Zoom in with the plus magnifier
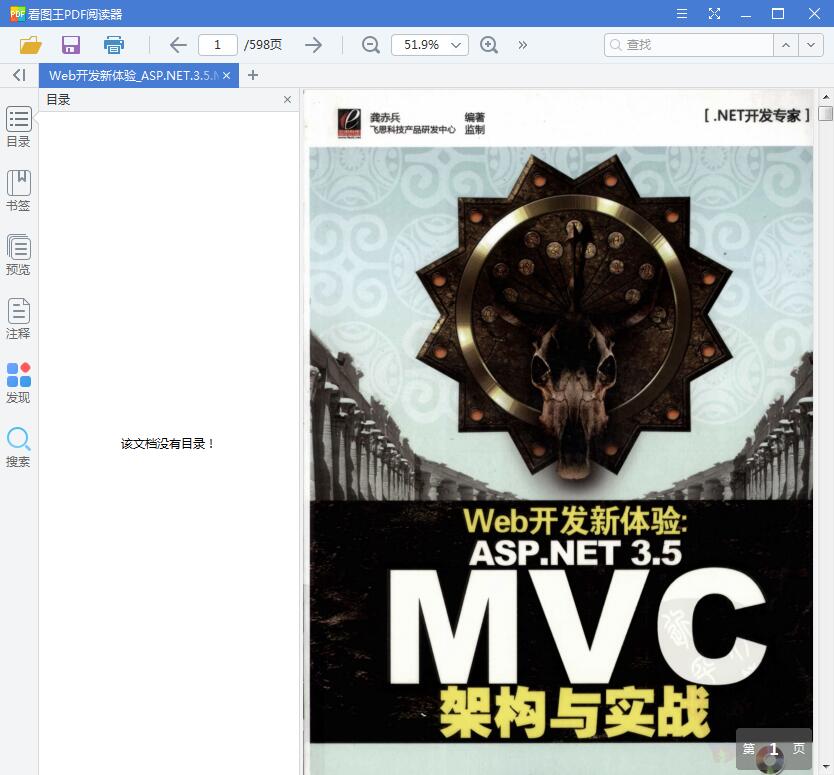 tap(488, 45)
